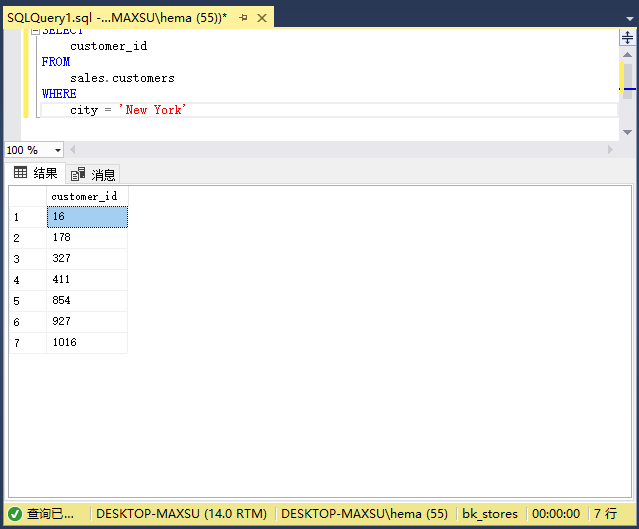Place cursor on customer_id in the SELECT list
The height and width of the screenshot is (529, 639).
tap(109, 46)
